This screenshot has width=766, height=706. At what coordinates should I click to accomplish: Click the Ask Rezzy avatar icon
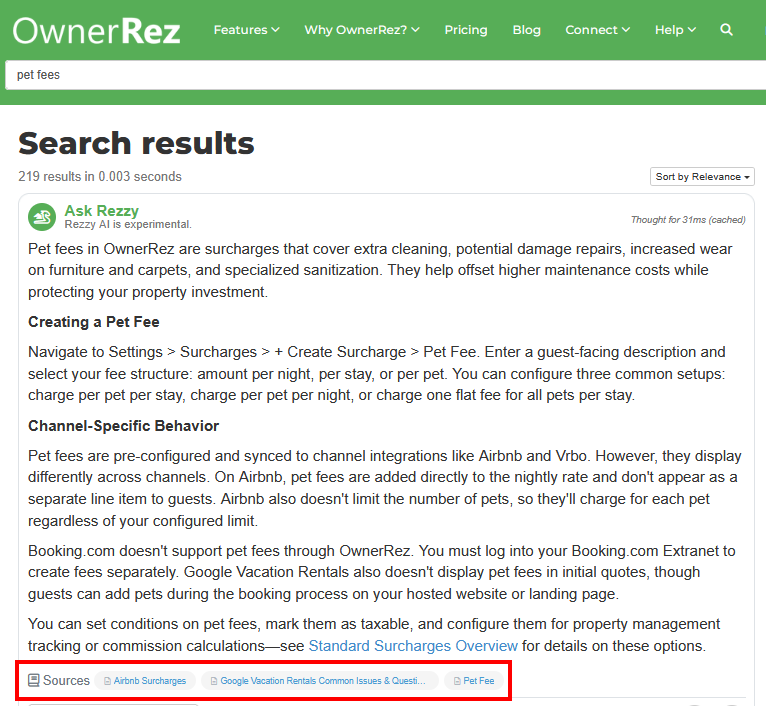point(42,217)
